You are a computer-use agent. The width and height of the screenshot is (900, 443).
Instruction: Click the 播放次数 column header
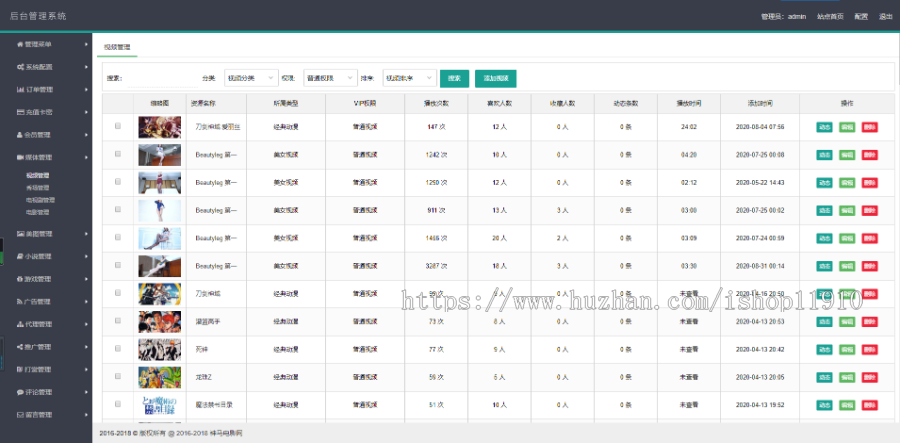pyautogui.click(x=436, y=104)
